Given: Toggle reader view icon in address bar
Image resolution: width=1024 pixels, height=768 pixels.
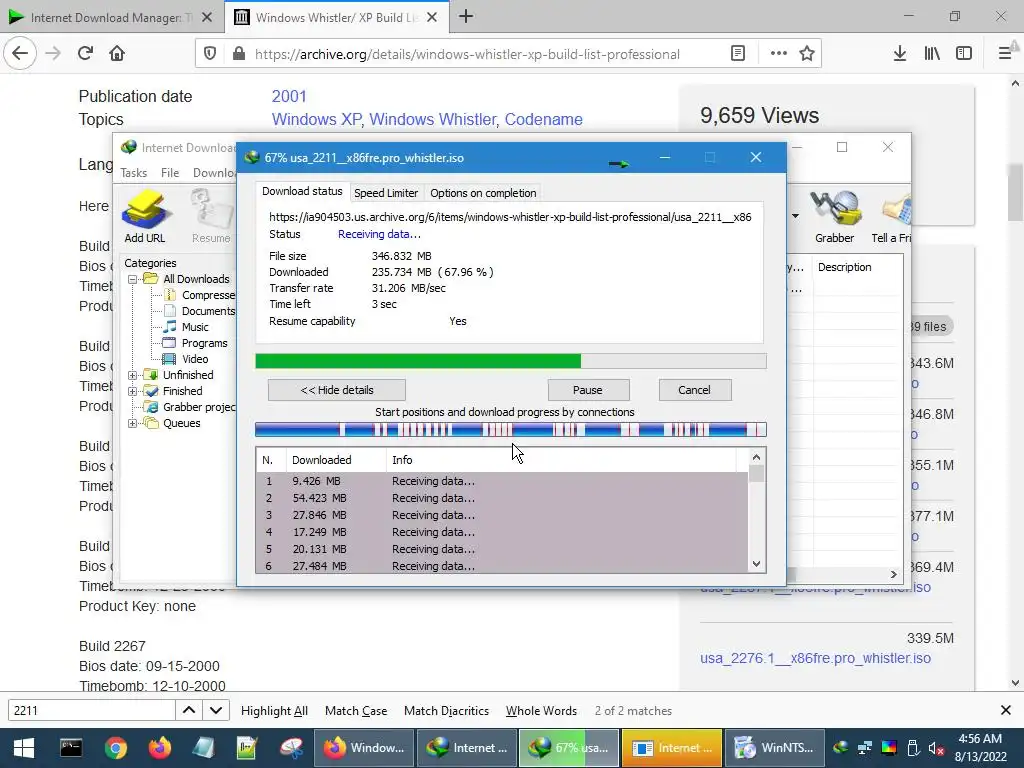Looking at the screenshot, I should (x=738, y=54).
